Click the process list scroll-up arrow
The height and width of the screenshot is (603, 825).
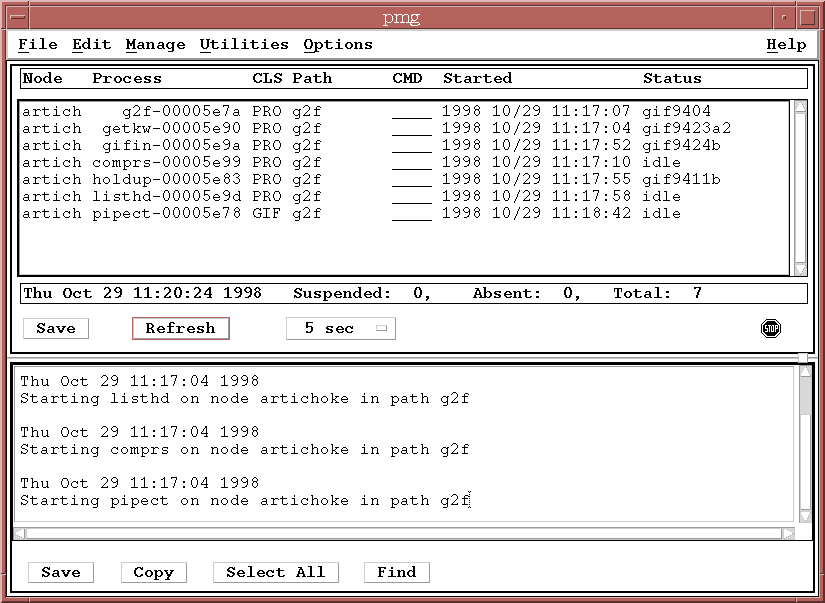tap(800, 107)
